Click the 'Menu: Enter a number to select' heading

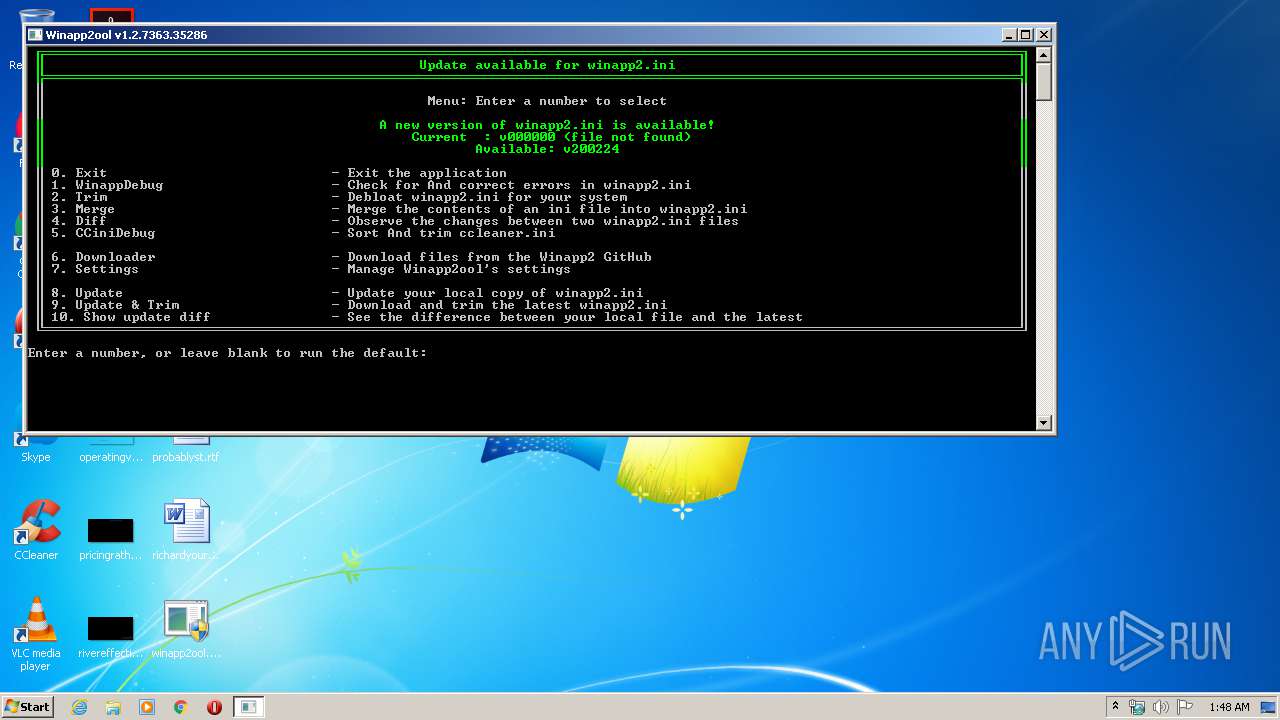coord(547,101)
